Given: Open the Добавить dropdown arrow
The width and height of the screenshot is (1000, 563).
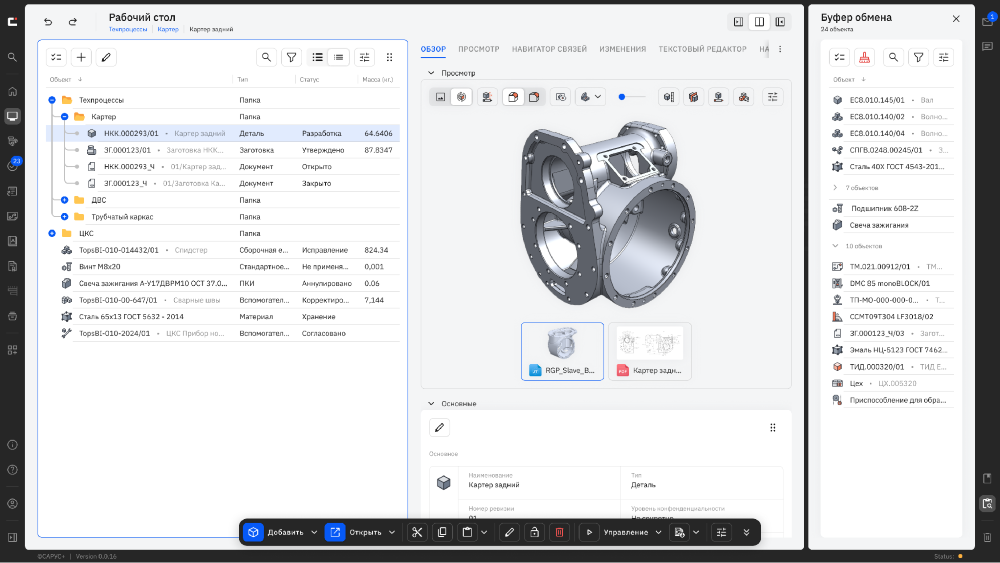Looking at the screenshot, I should click(x=314, y=532).
